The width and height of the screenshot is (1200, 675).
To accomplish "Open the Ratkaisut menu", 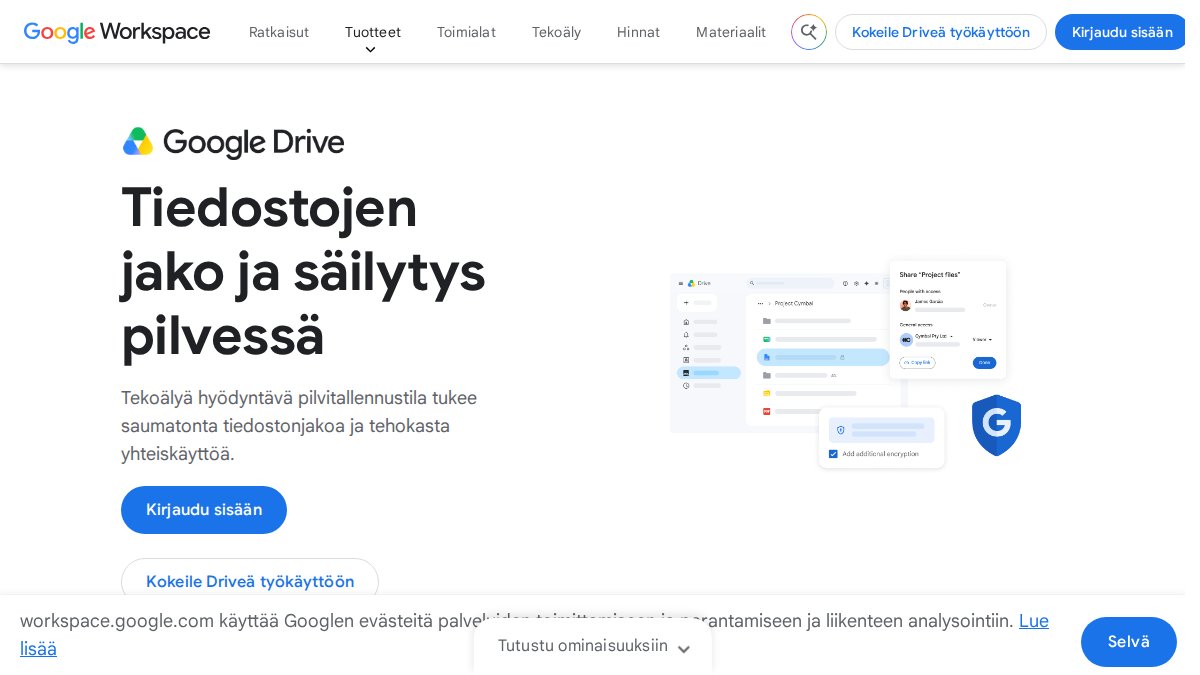I will 279,32.
